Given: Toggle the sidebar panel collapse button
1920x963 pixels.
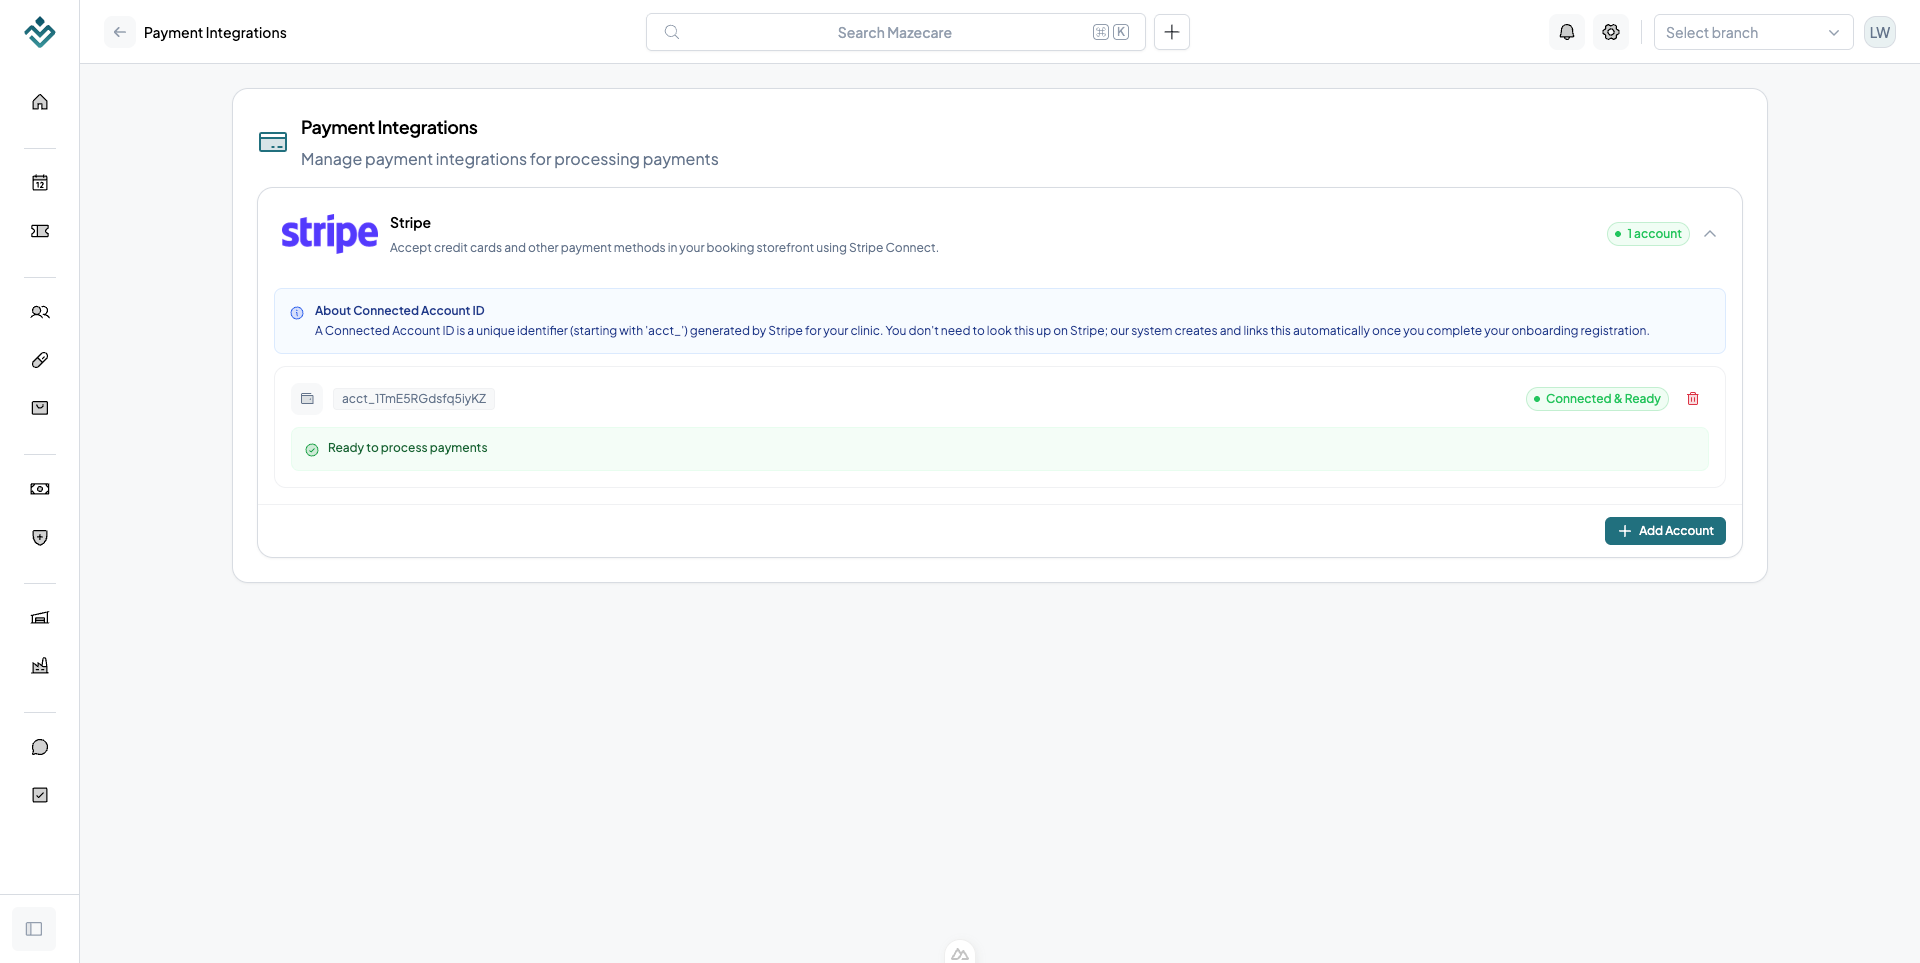Looking at the screenshot, I should [34, 929].
